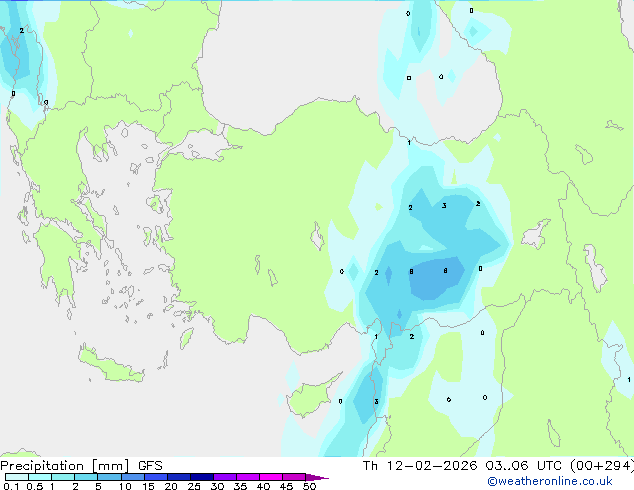Image resolution: width=634 pixels, height=490 pixels.
Task: Click the 20–25 mm legend color swatch
Action: coord(179,477)
